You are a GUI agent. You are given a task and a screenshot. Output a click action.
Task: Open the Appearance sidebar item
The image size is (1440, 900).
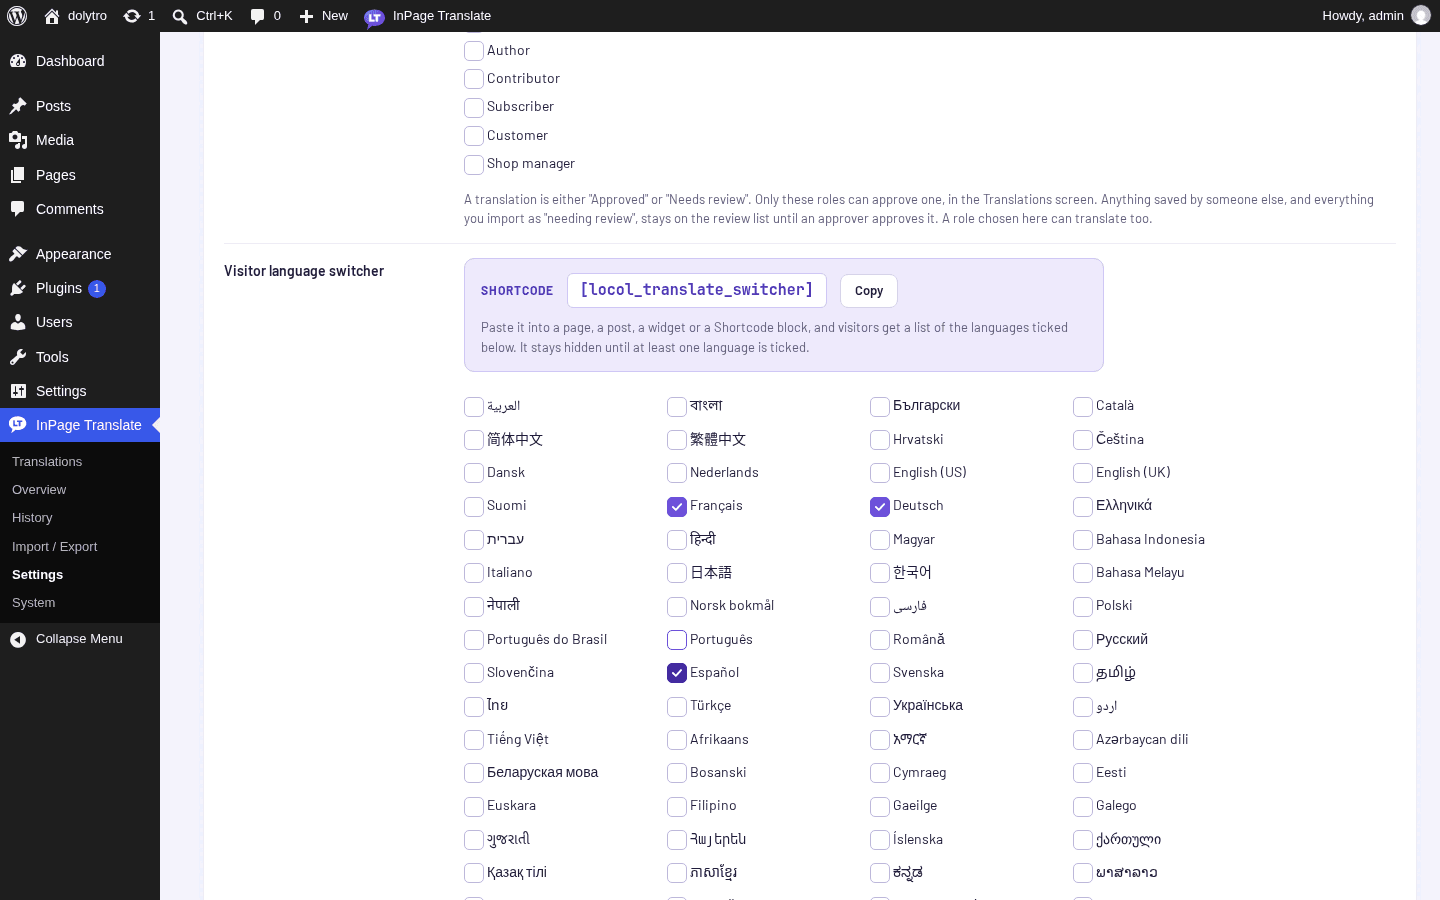[x=80, y=254]
